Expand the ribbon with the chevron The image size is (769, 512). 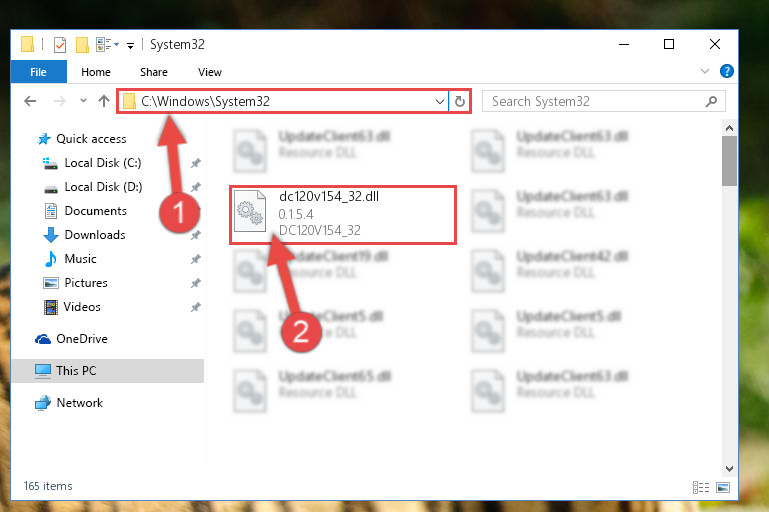(705, 71)
